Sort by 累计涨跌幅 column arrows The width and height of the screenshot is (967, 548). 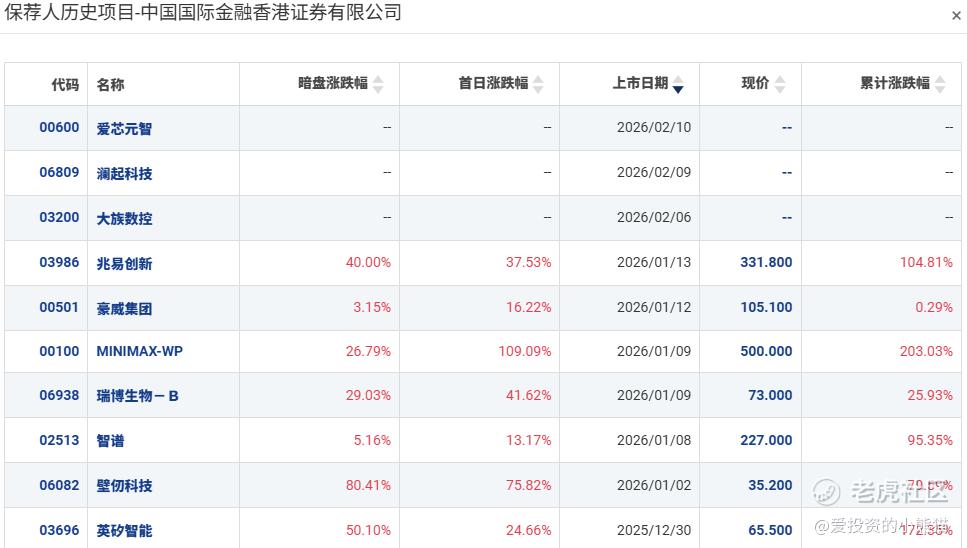tap(940, 83)
